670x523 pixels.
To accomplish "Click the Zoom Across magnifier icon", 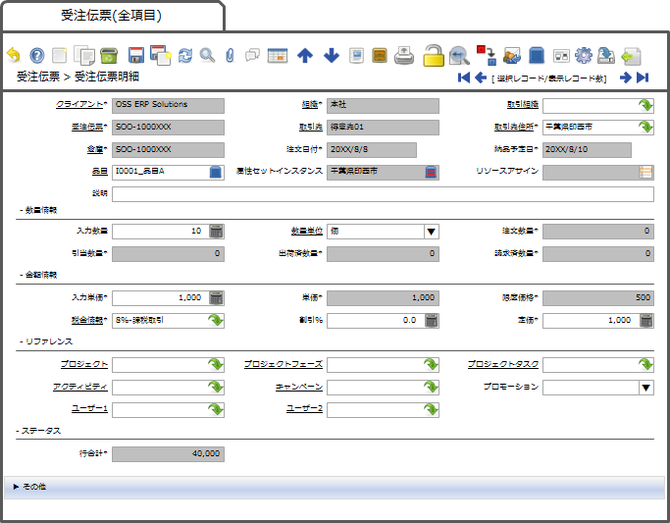I will (459, 55).
